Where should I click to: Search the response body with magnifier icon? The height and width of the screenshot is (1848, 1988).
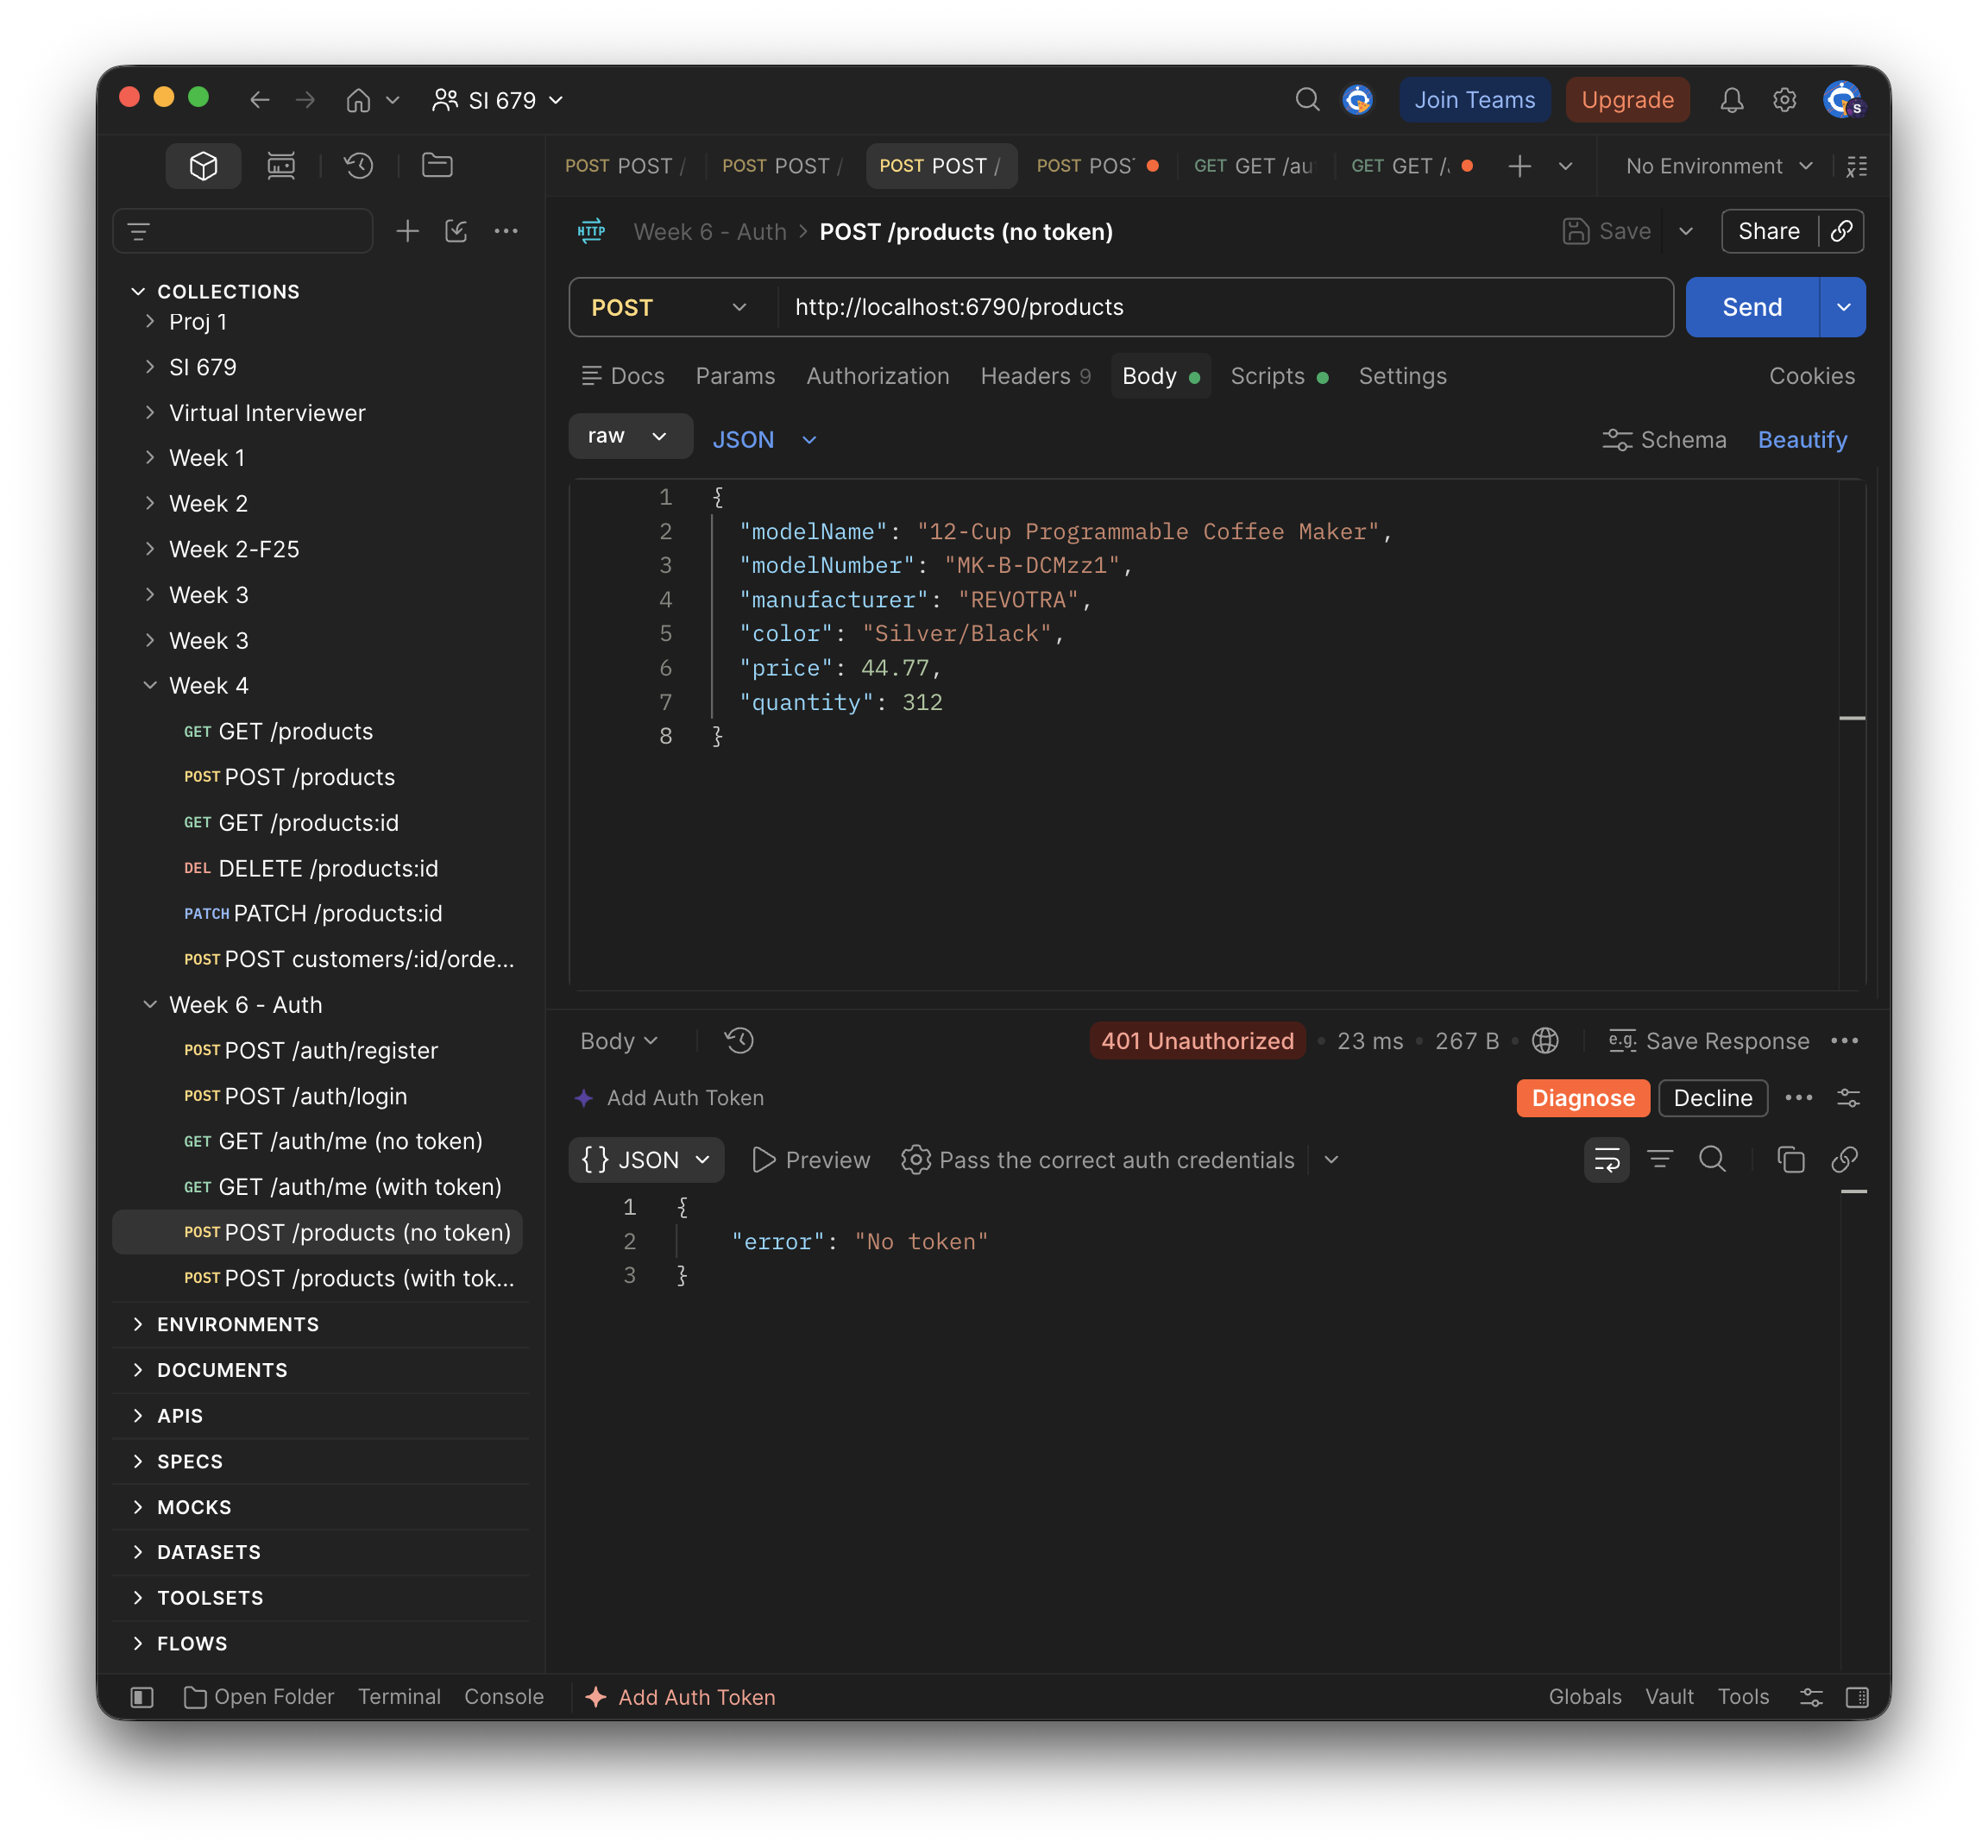(1712, 1160)
